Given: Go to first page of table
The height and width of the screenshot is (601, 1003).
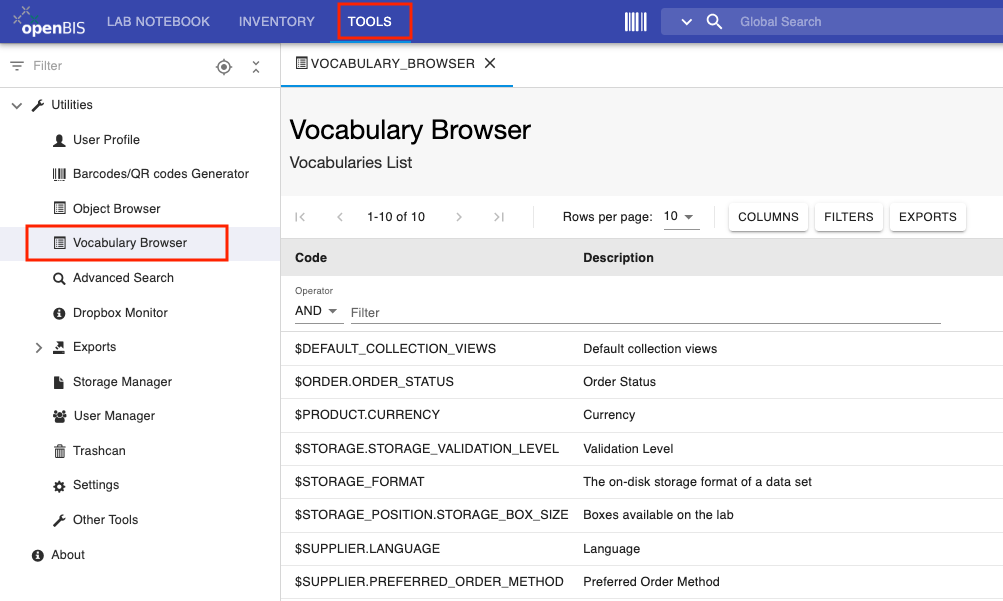Looking at the screenshot, I should [x=299, y=217].
